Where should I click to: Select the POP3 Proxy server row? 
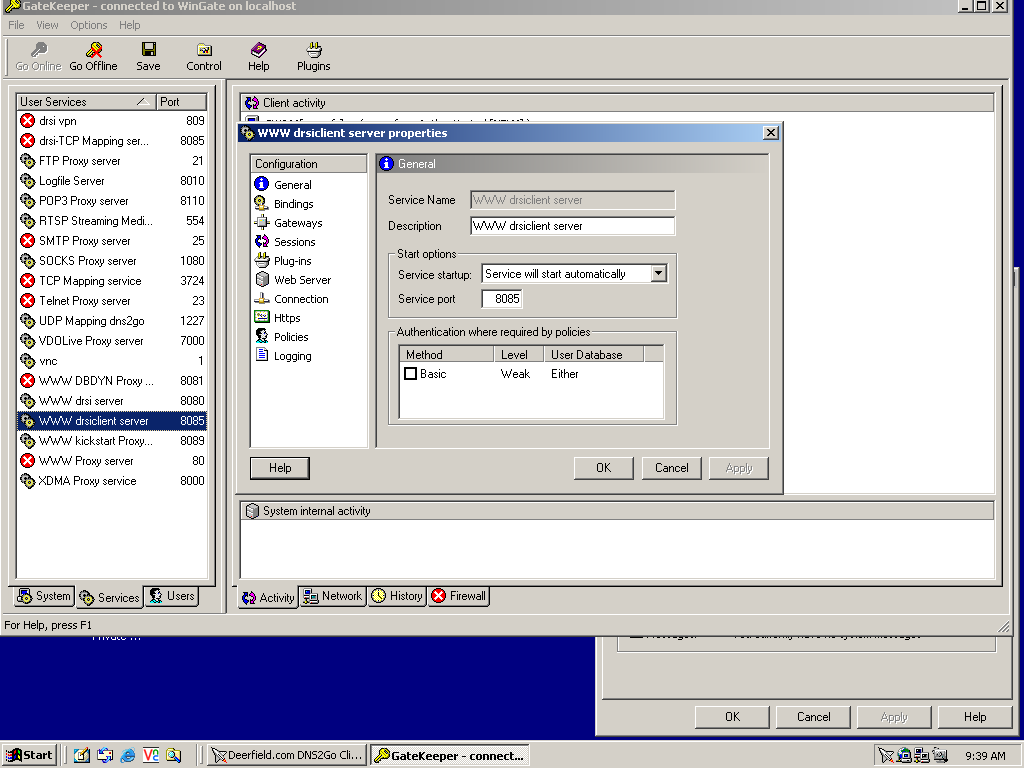click(x=112, y=201)
